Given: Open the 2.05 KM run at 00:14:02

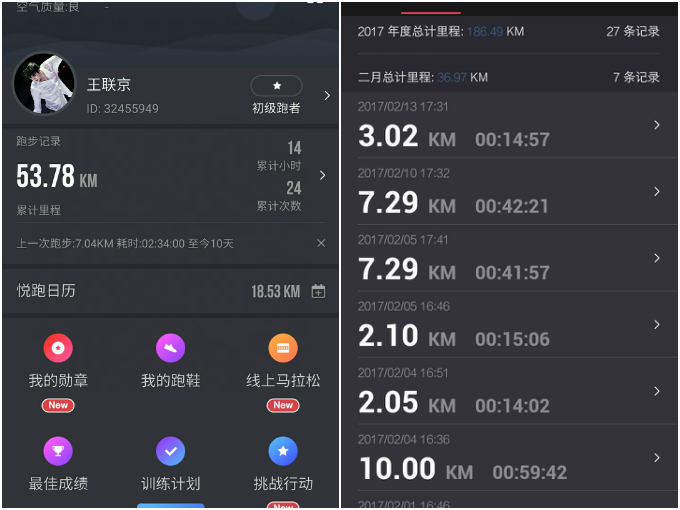Looking at the screenshot, I should click(x=509, y=391).
